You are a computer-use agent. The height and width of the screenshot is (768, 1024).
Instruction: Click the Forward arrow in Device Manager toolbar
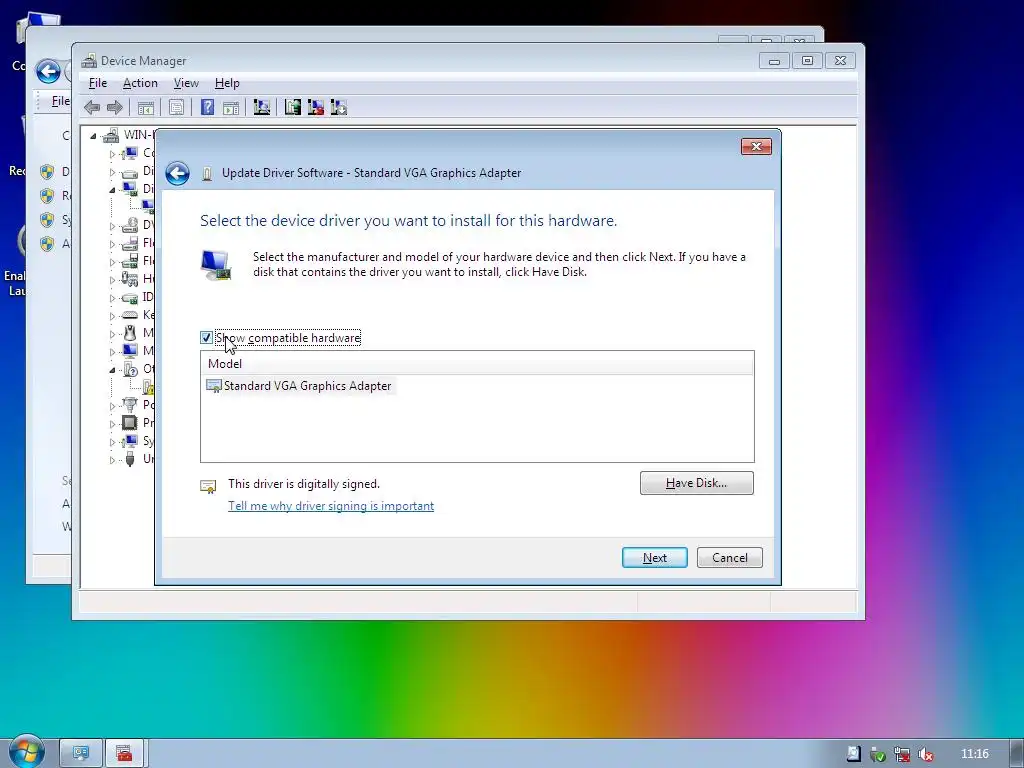click(x=115, y=107)
